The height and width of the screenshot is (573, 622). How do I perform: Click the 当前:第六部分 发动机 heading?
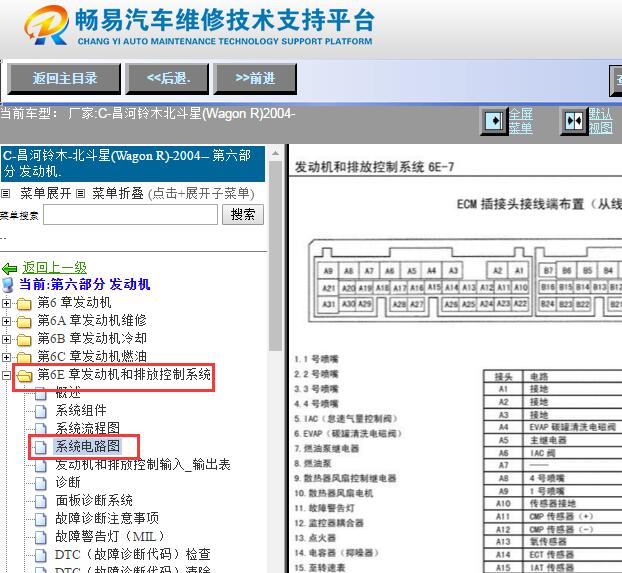point(84,285)
